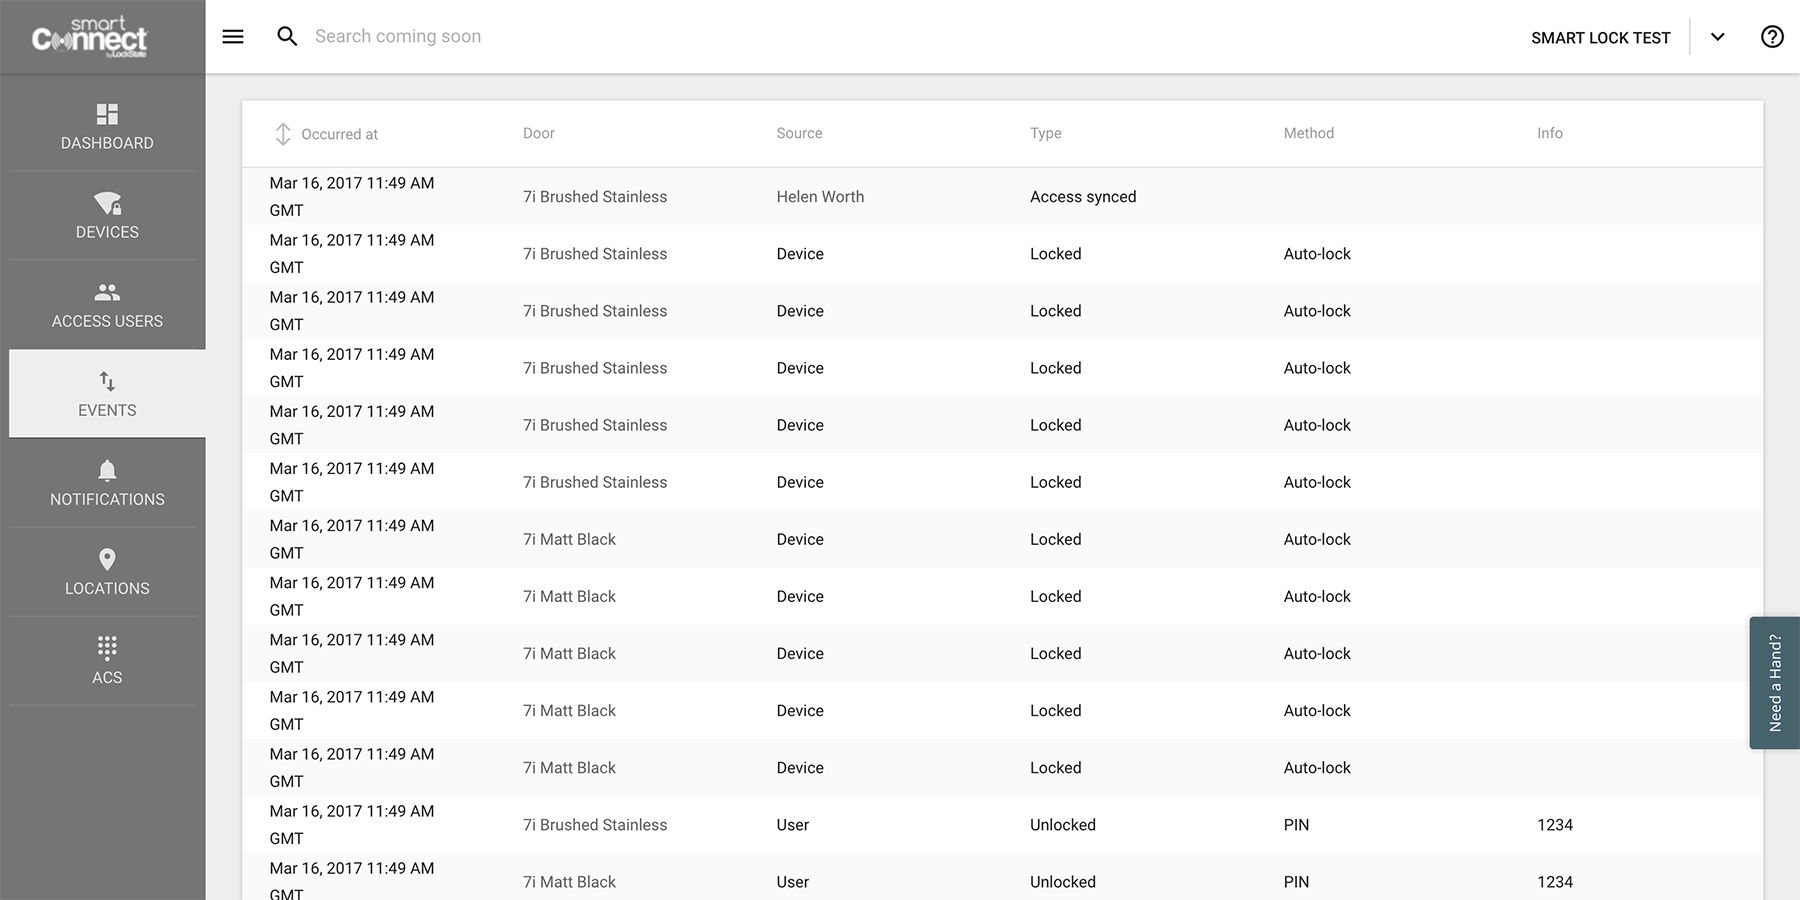This screenshot has width=1800, height=900.
Task: Open the hamburger menu icon
Action: pyautogui.click(x=233, y=37)
